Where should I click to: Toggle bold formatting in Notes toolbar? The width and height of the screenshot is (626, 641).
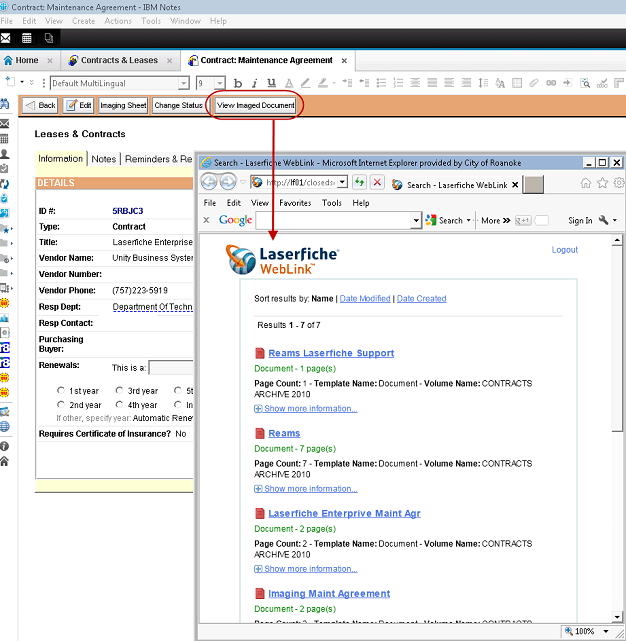238,83
